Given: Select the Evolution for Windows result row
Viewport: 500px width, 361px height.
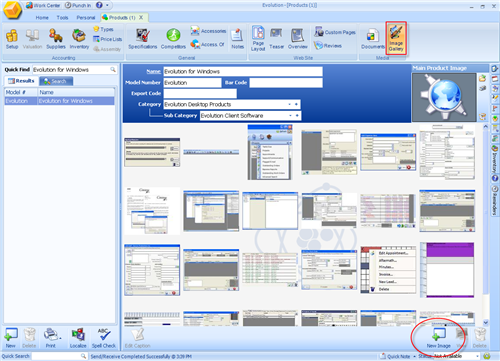Looking at the screenshot, I should 59,101.
